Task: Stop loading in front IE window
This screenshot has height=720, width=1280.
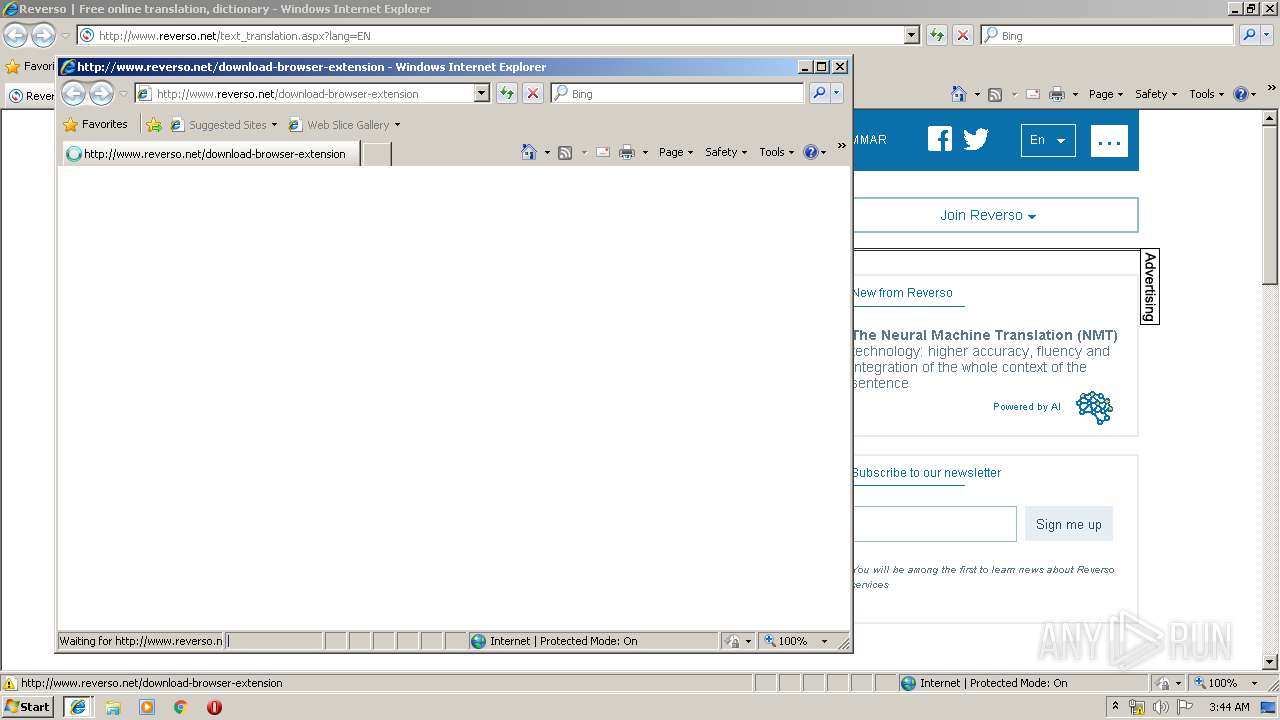Action: (533, 93)
